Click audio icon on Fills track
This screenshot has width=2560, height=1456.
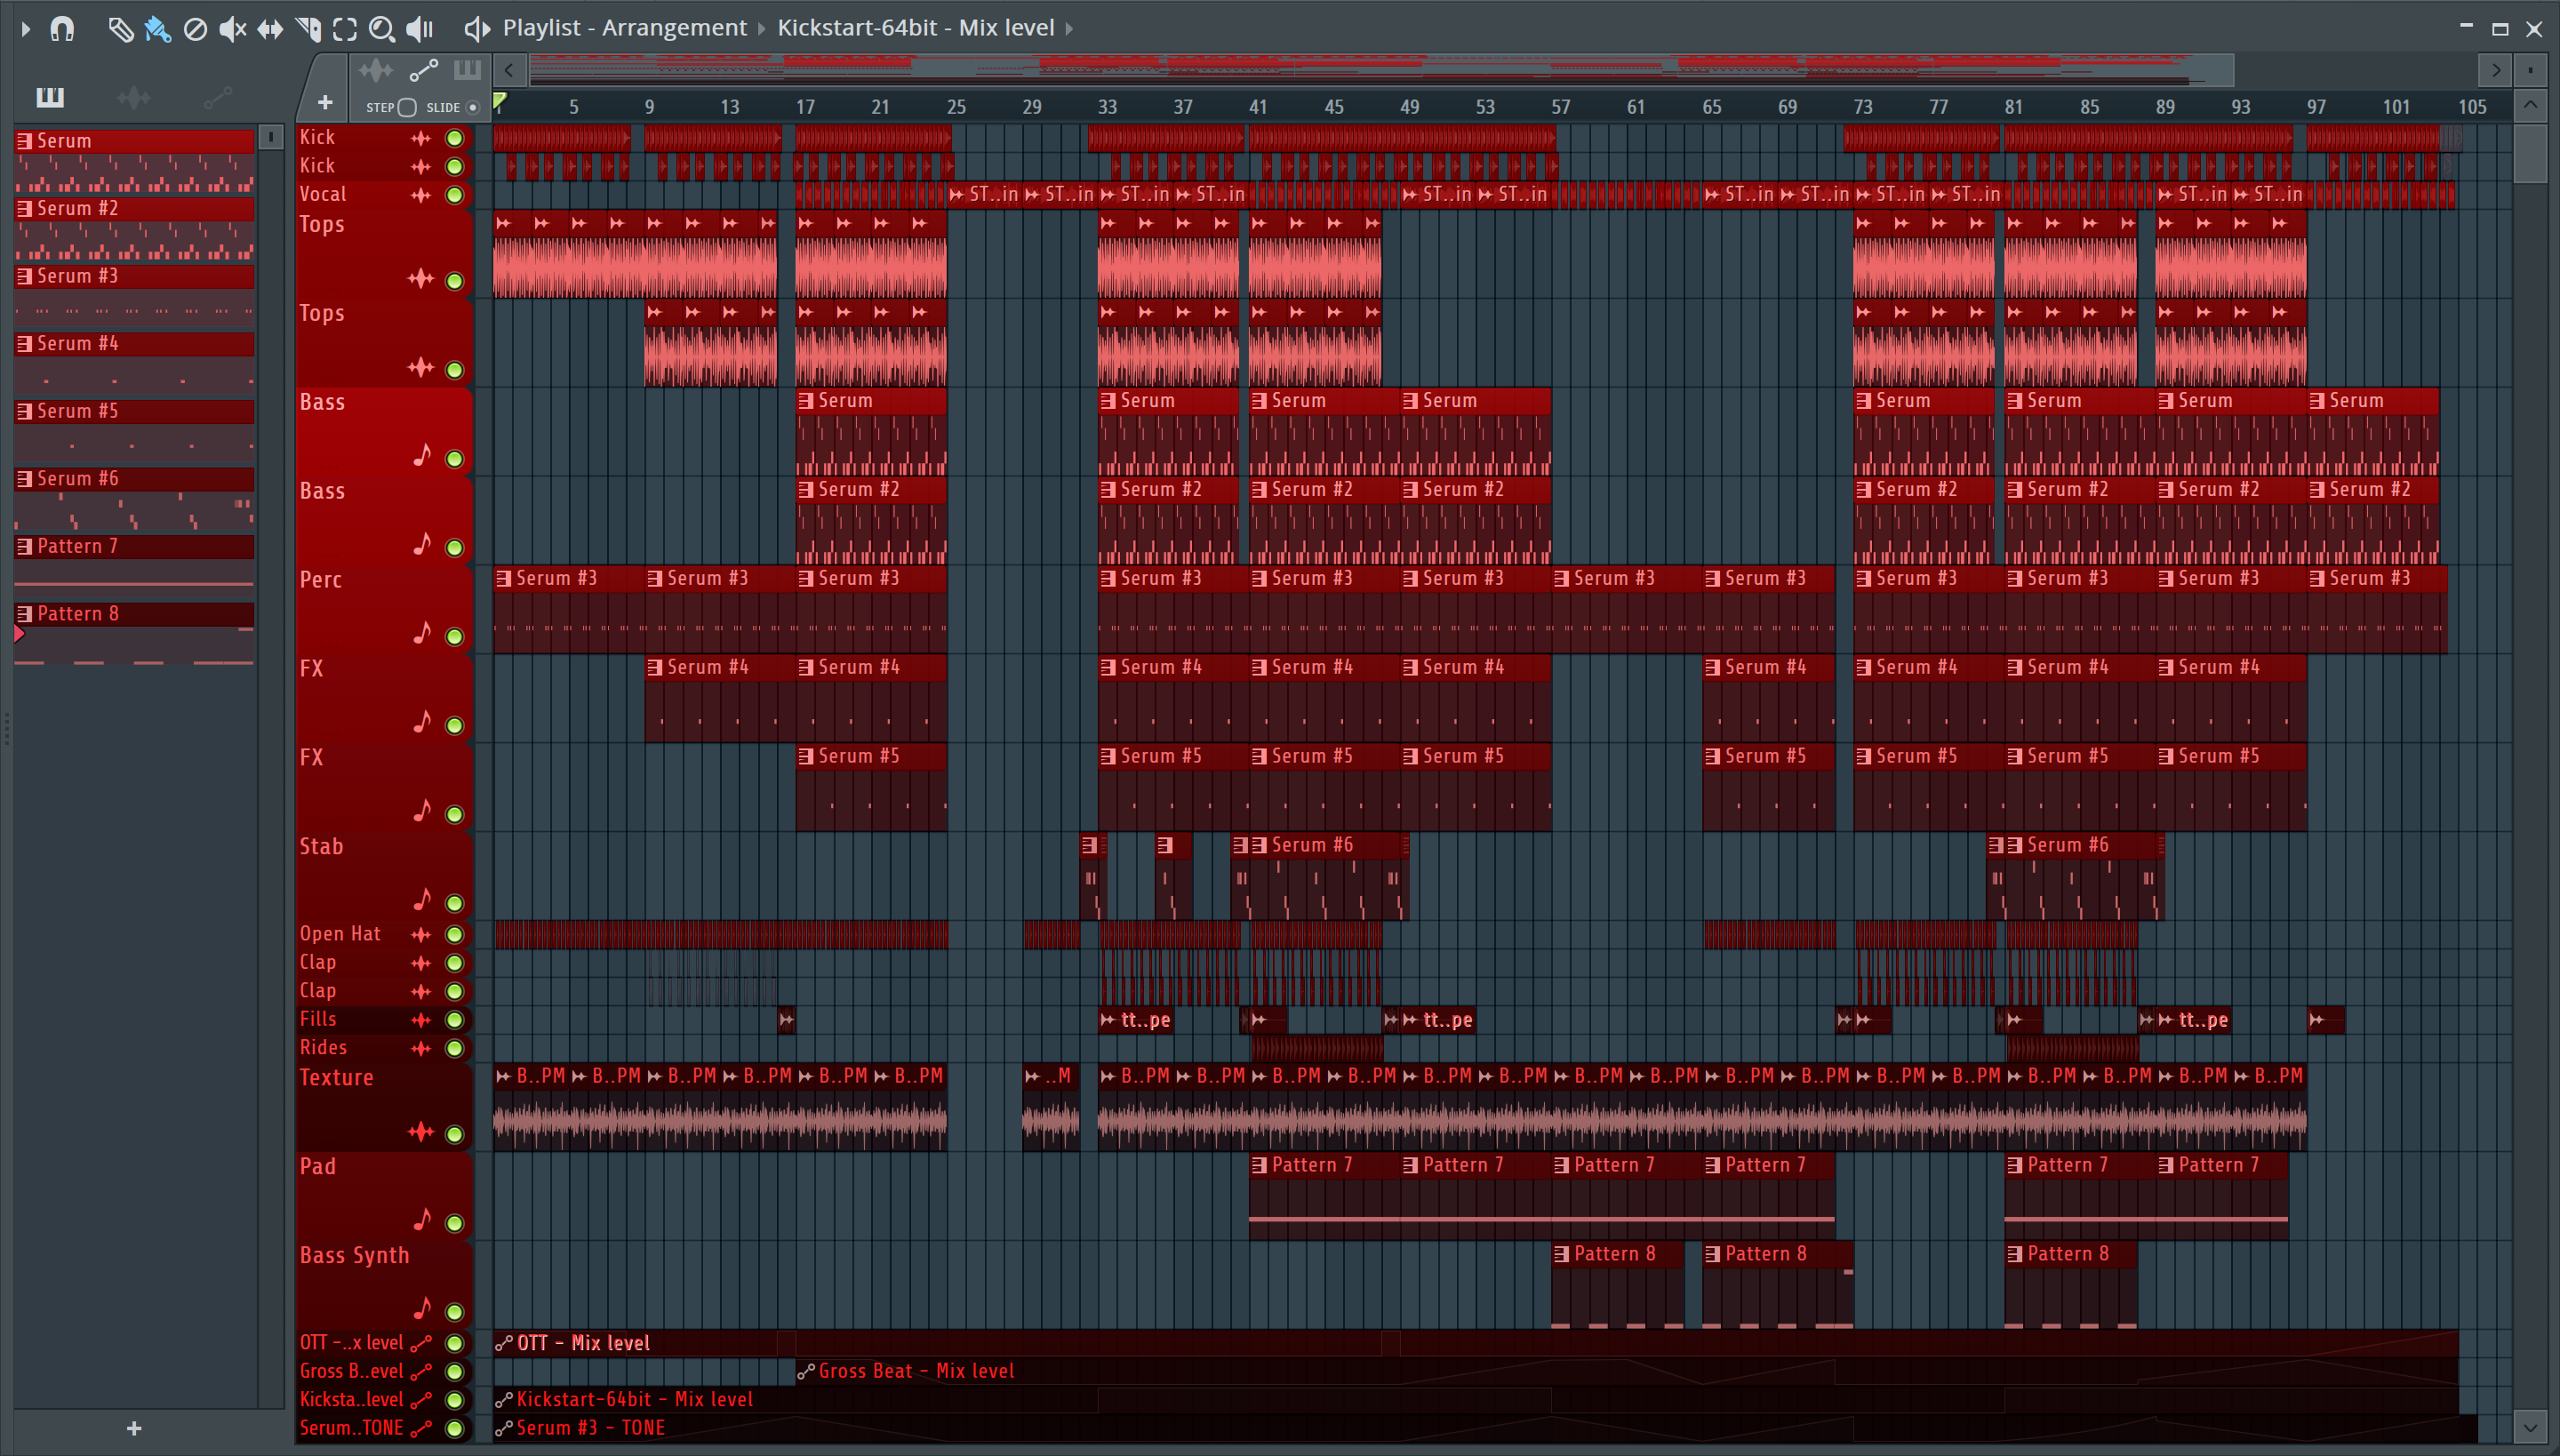point(421,1020)
